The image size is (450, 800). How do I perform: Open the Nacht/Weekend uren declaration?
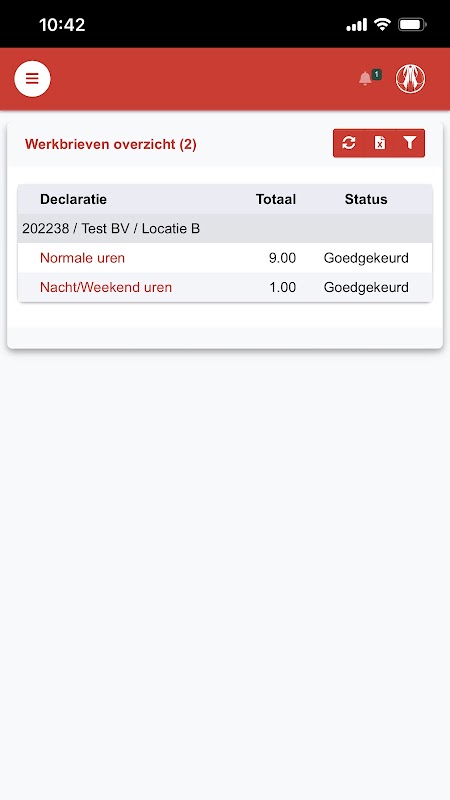click(106, 287)
